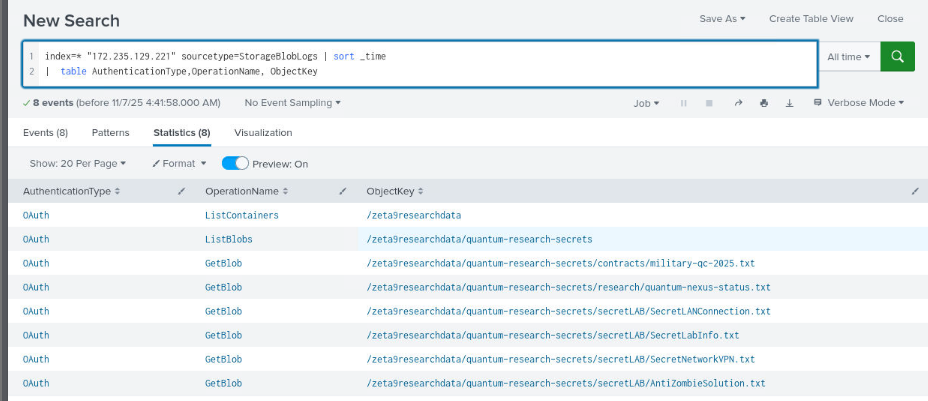Click the Close link
Viewport: 928px width, 401px height.
(890, 19)
